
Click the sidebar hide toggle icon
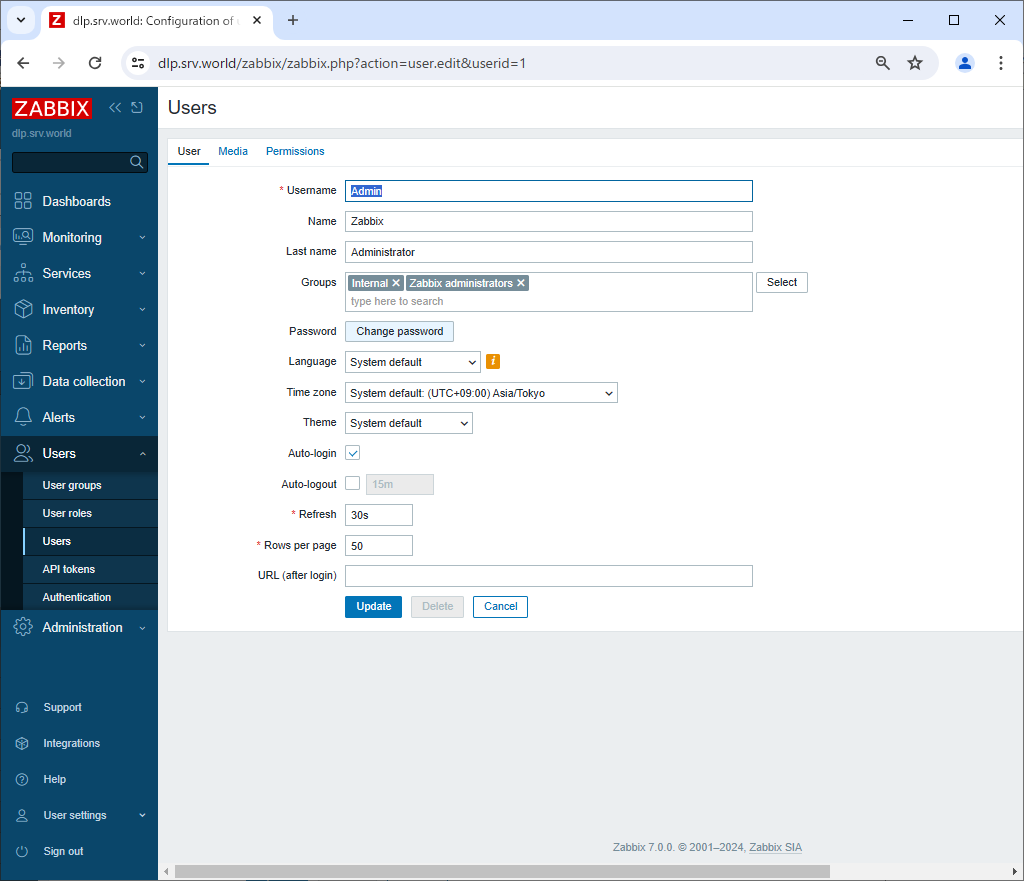point(137,108)
